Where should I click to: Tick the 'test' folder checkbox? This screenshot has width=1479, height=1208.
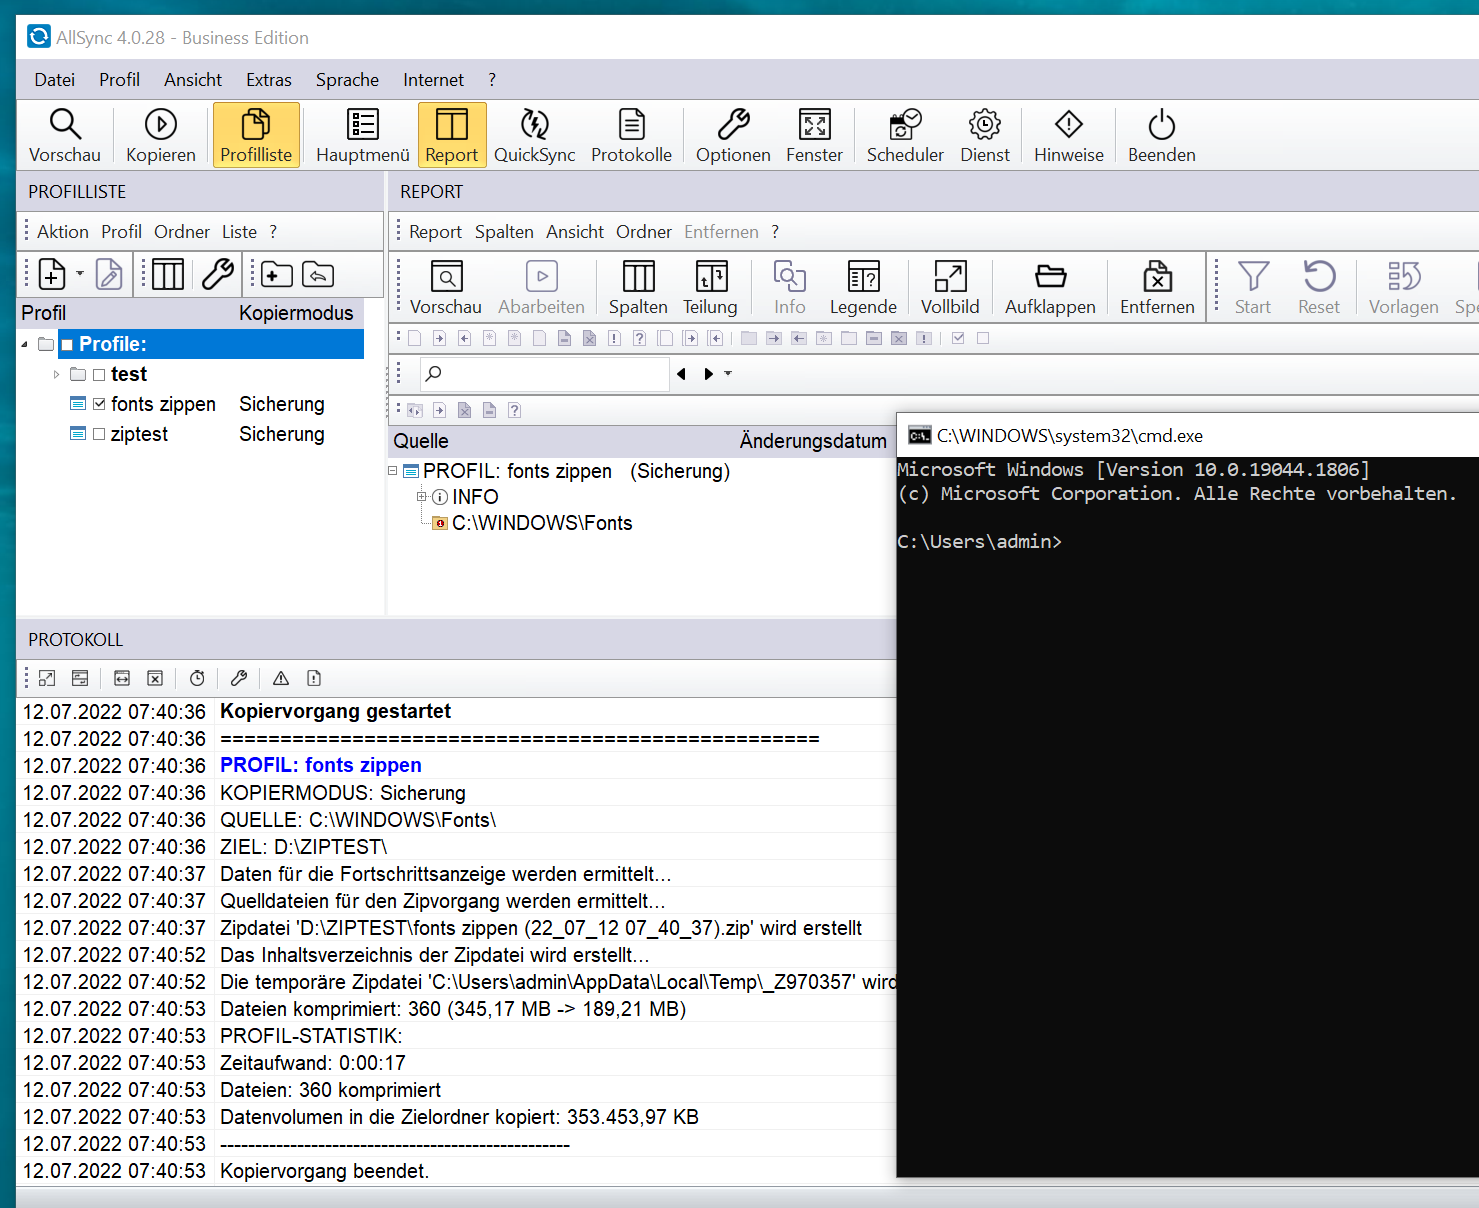(99, 375)
